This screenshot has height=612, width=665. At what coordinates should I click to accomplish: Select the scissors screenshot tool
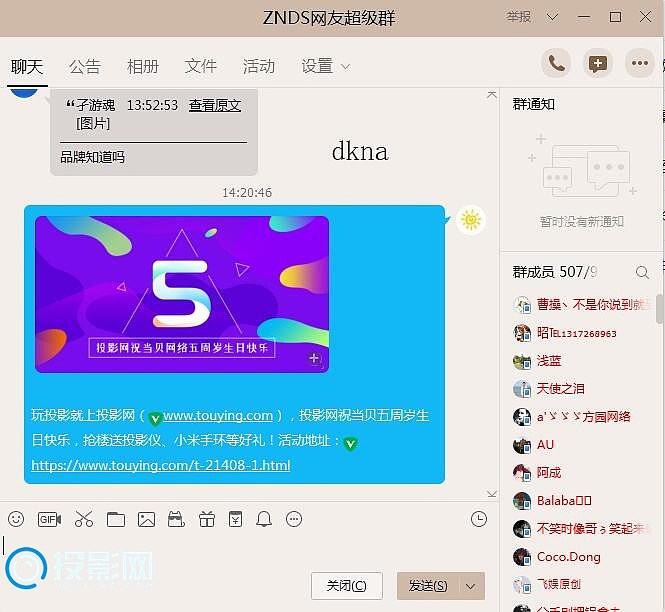point(84,519)
